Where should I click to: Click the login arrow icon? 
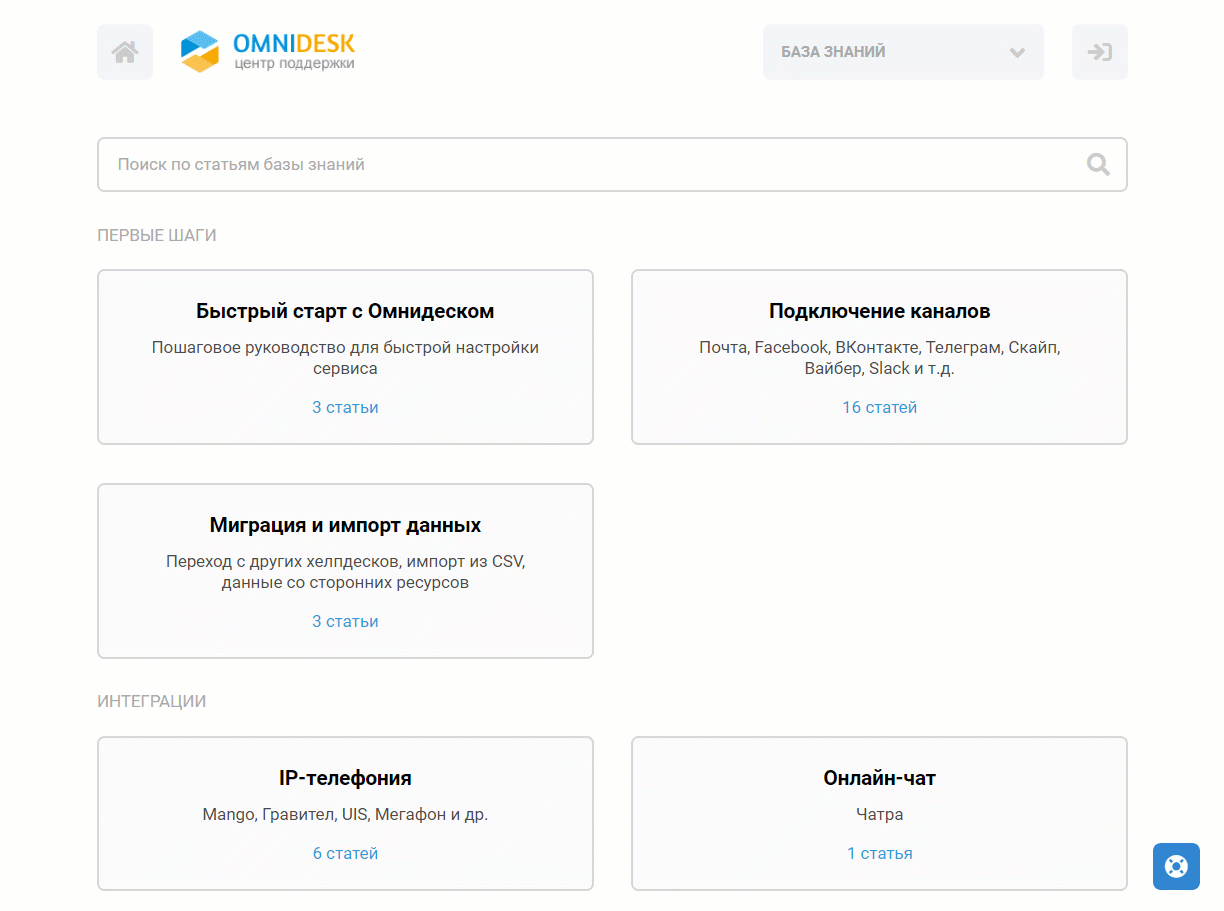(1099, 52)
